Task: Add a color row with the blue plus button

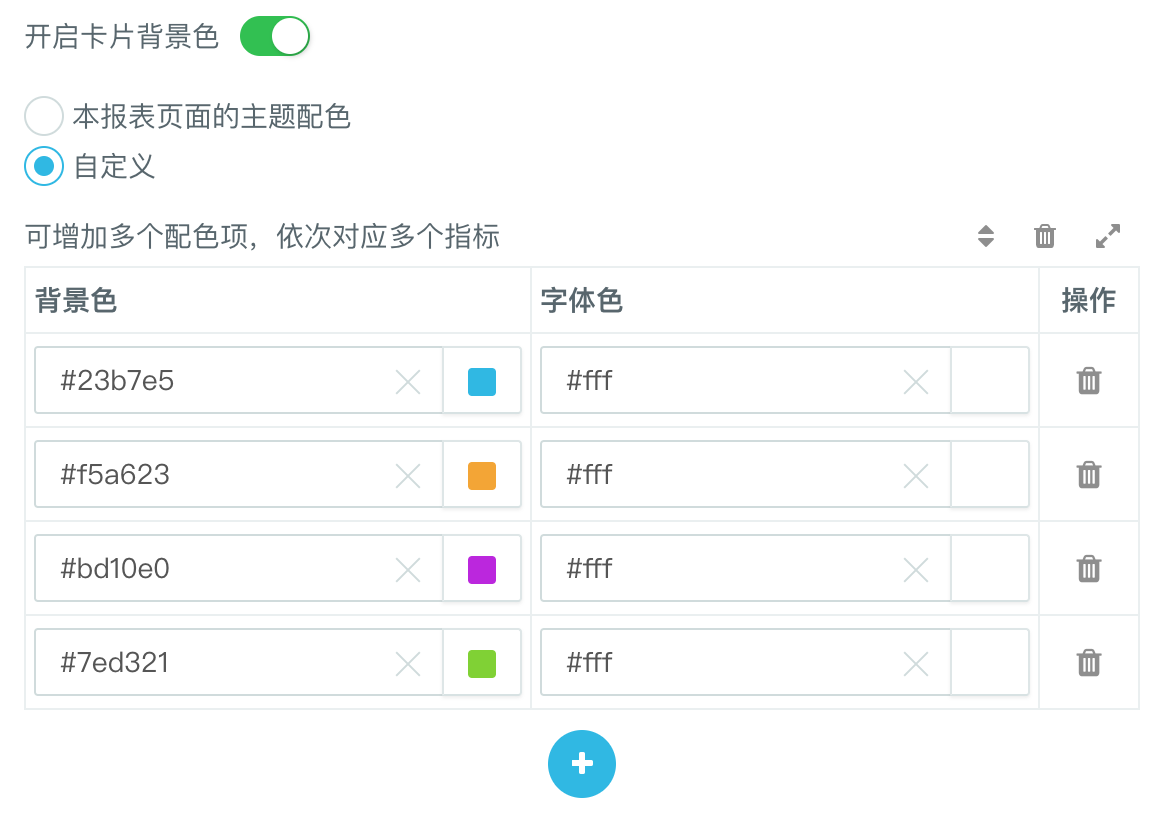Action: [582, 764]
